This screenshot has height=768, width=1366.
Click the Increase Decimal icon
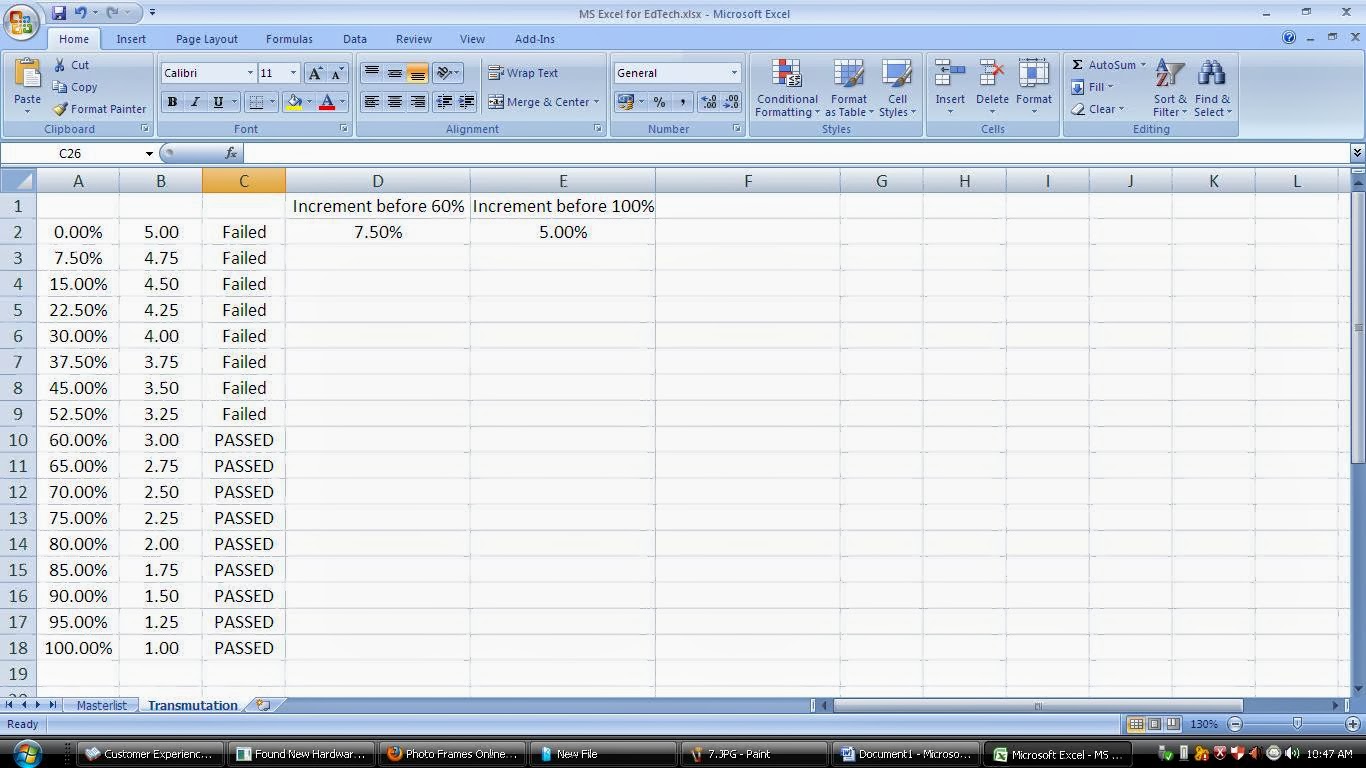(x=708, y=101)
